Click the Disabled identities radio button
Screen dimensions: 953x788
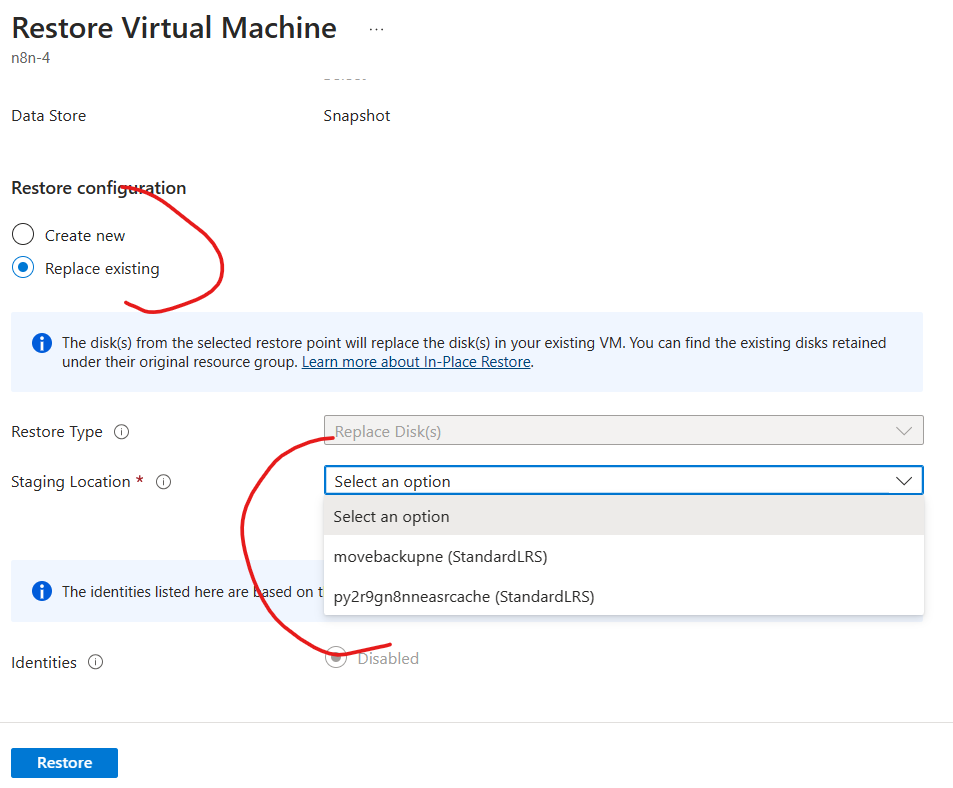click(336, 658)
